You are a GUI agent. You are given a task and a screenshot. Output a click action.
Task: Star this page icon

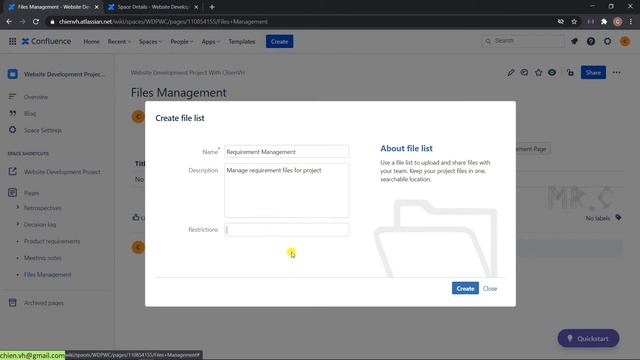[538, 73]
